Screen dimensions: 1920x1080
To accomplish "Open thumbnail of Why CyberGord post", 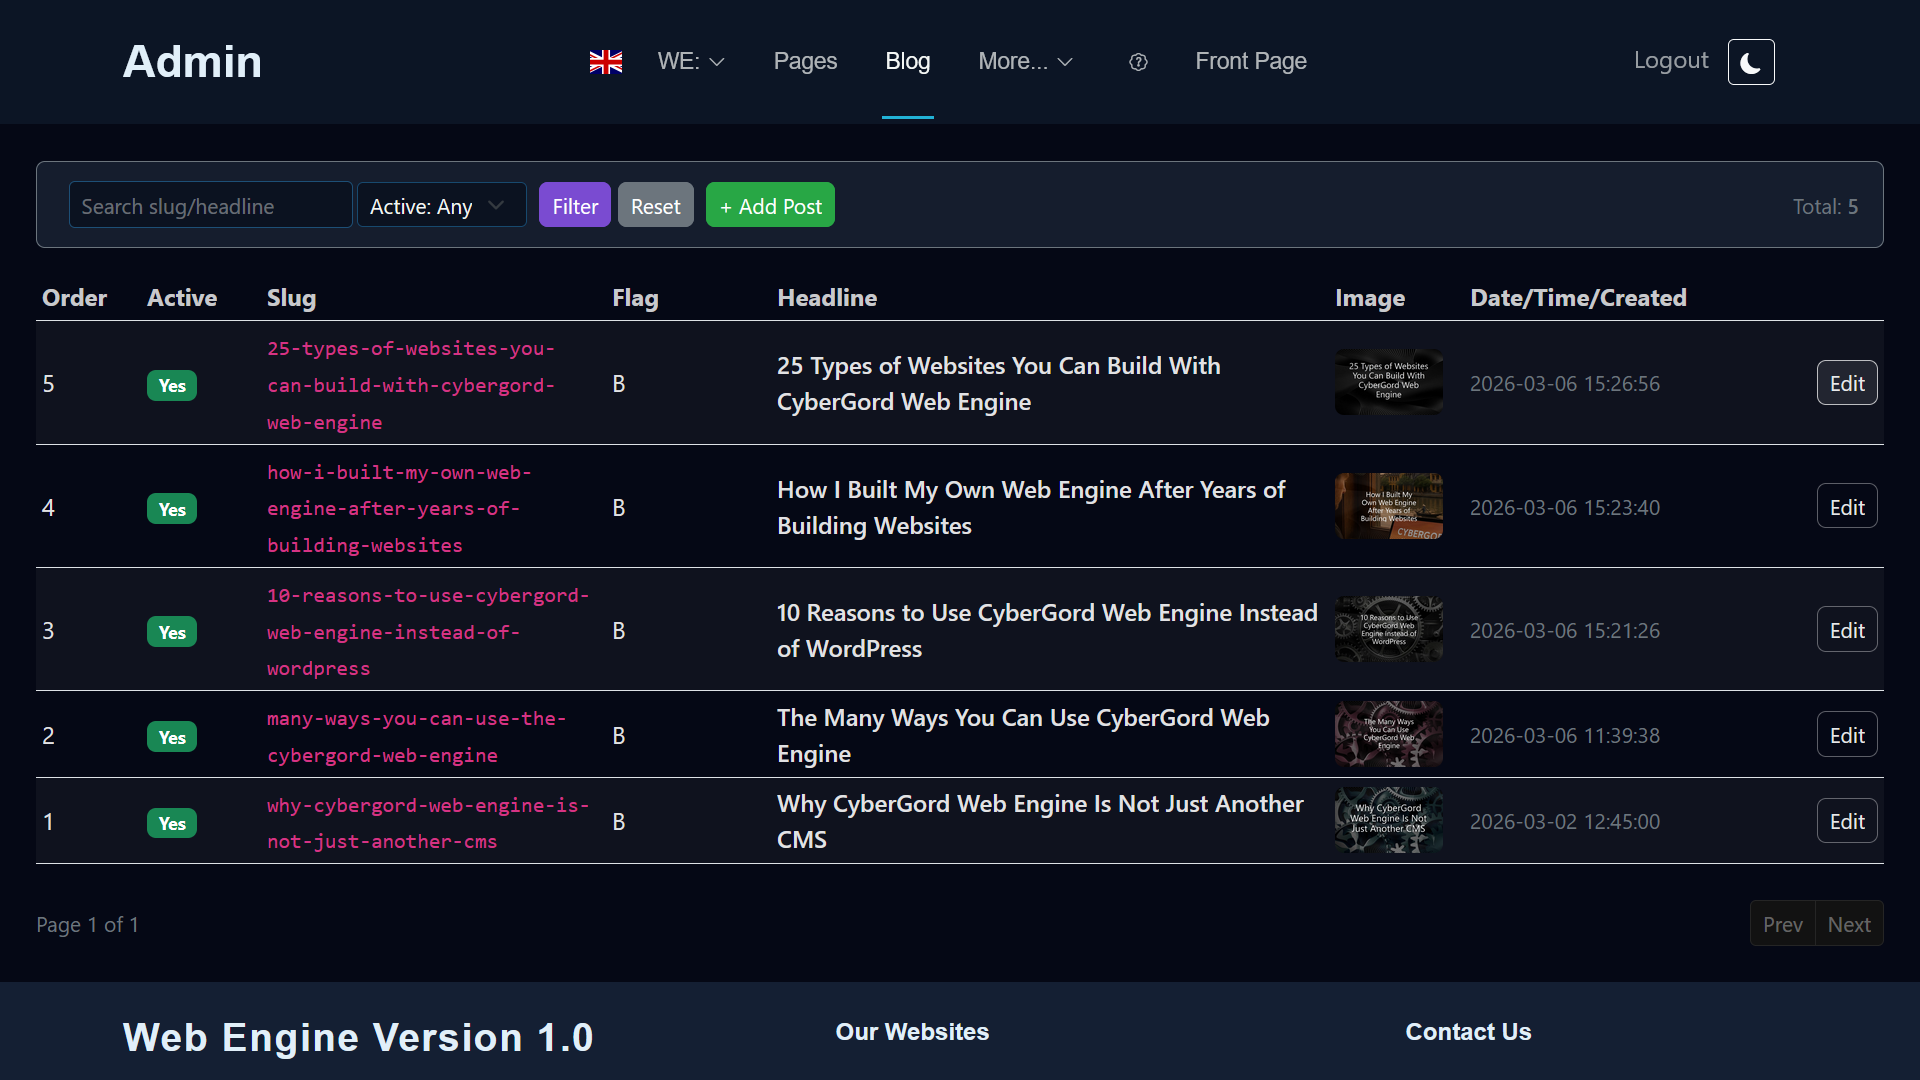I will 1389,820.
